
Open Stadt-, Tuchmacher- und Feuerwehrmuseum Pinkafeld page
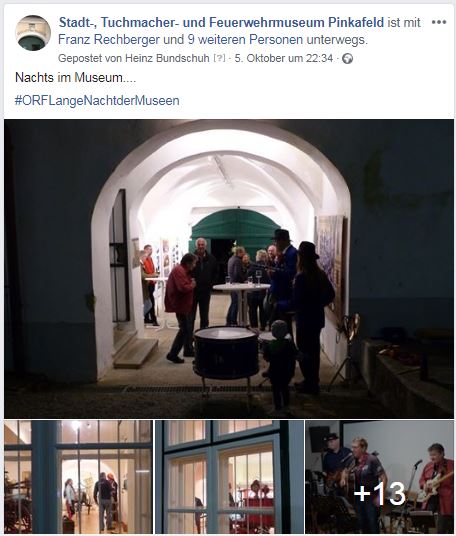pos(221,23)
